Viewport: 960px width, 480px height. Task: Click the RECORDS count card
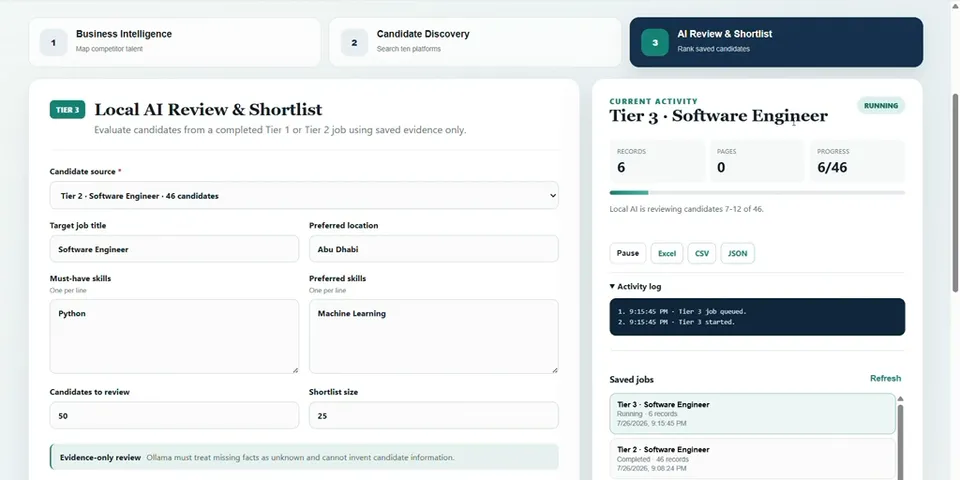tap(658, 161)
